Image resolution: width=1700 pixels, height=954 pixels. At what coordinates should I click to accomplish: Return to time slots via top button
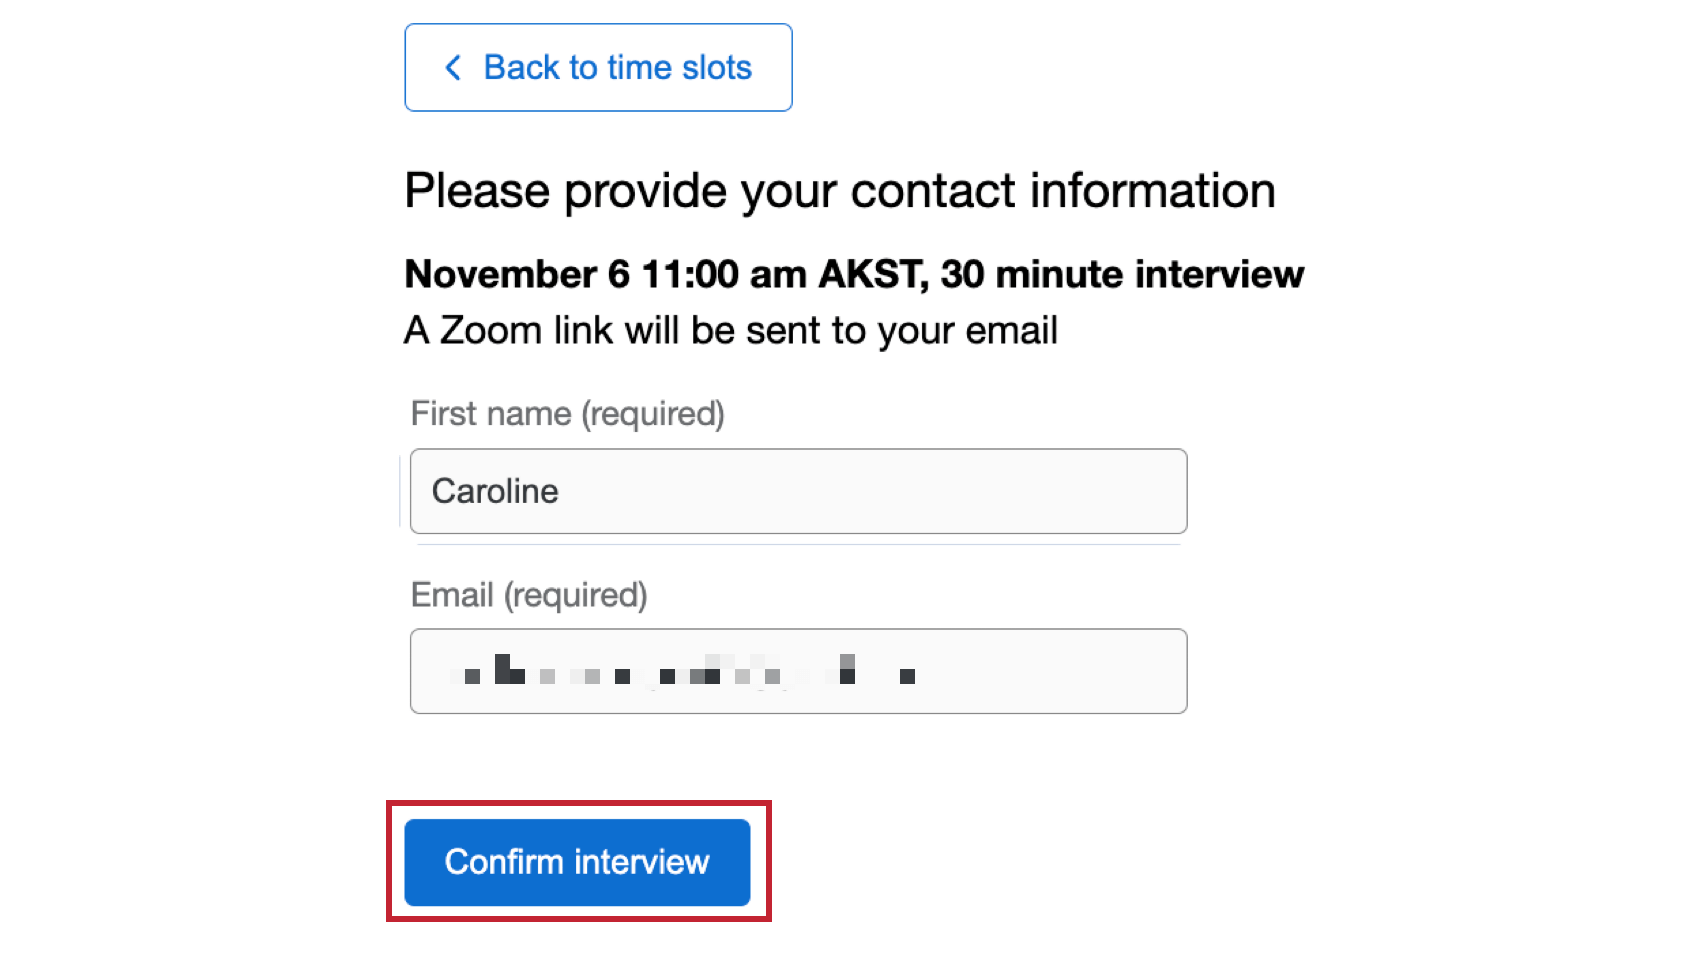(597, 67)
